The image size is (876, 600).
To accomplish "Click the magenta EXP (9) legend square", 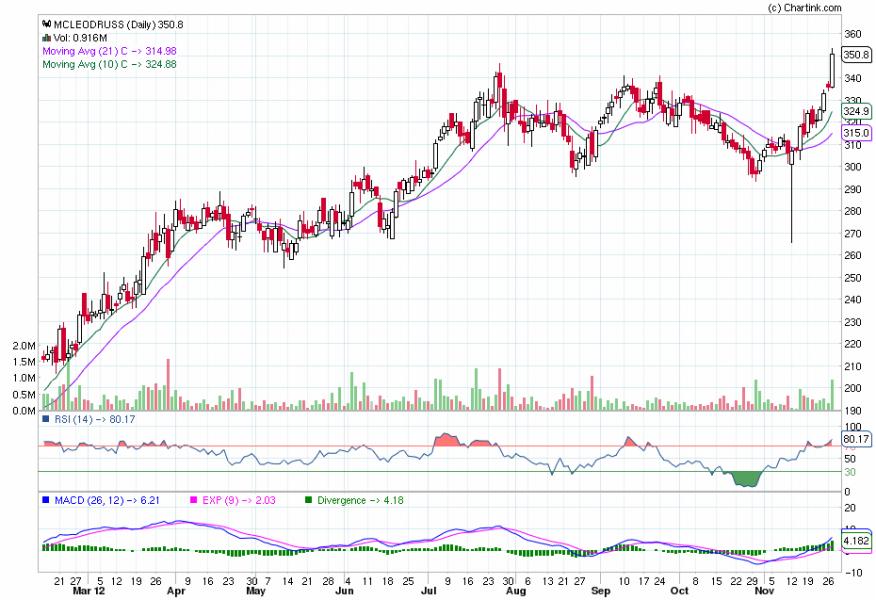I will pyautogui.click(x=194, y=500).
